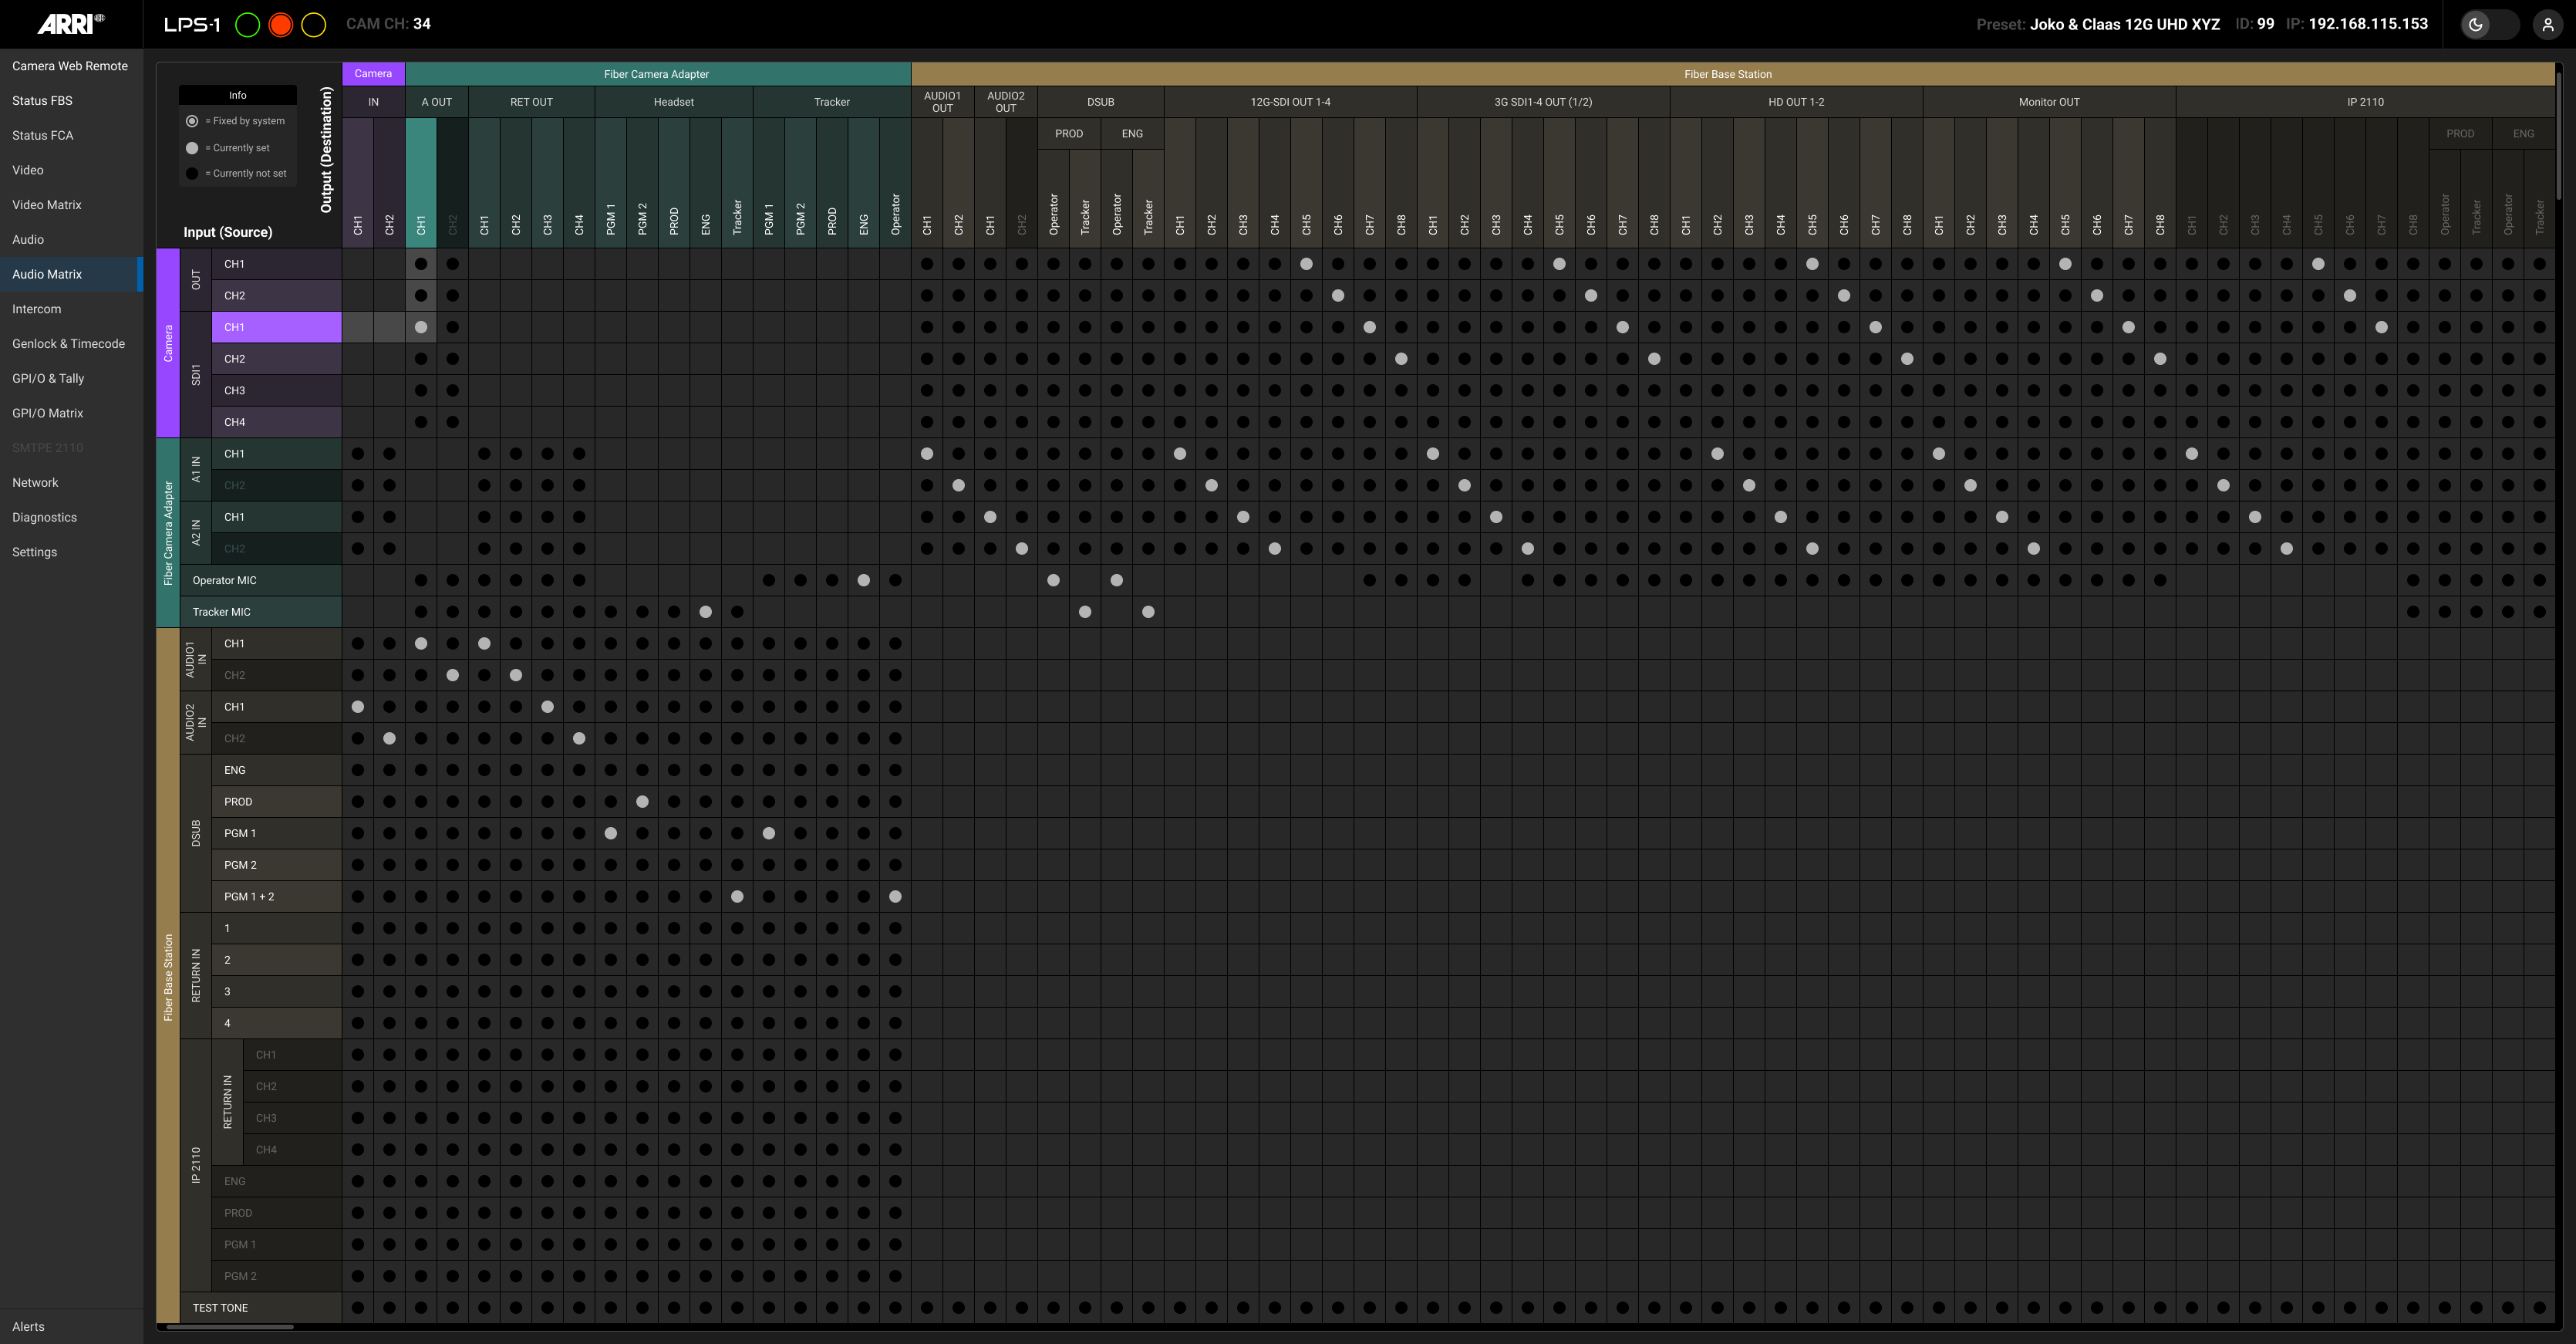Viewport: 2576px width, 1344px height.
Task: Open the Video Matrix page
Action: [47, 205]
